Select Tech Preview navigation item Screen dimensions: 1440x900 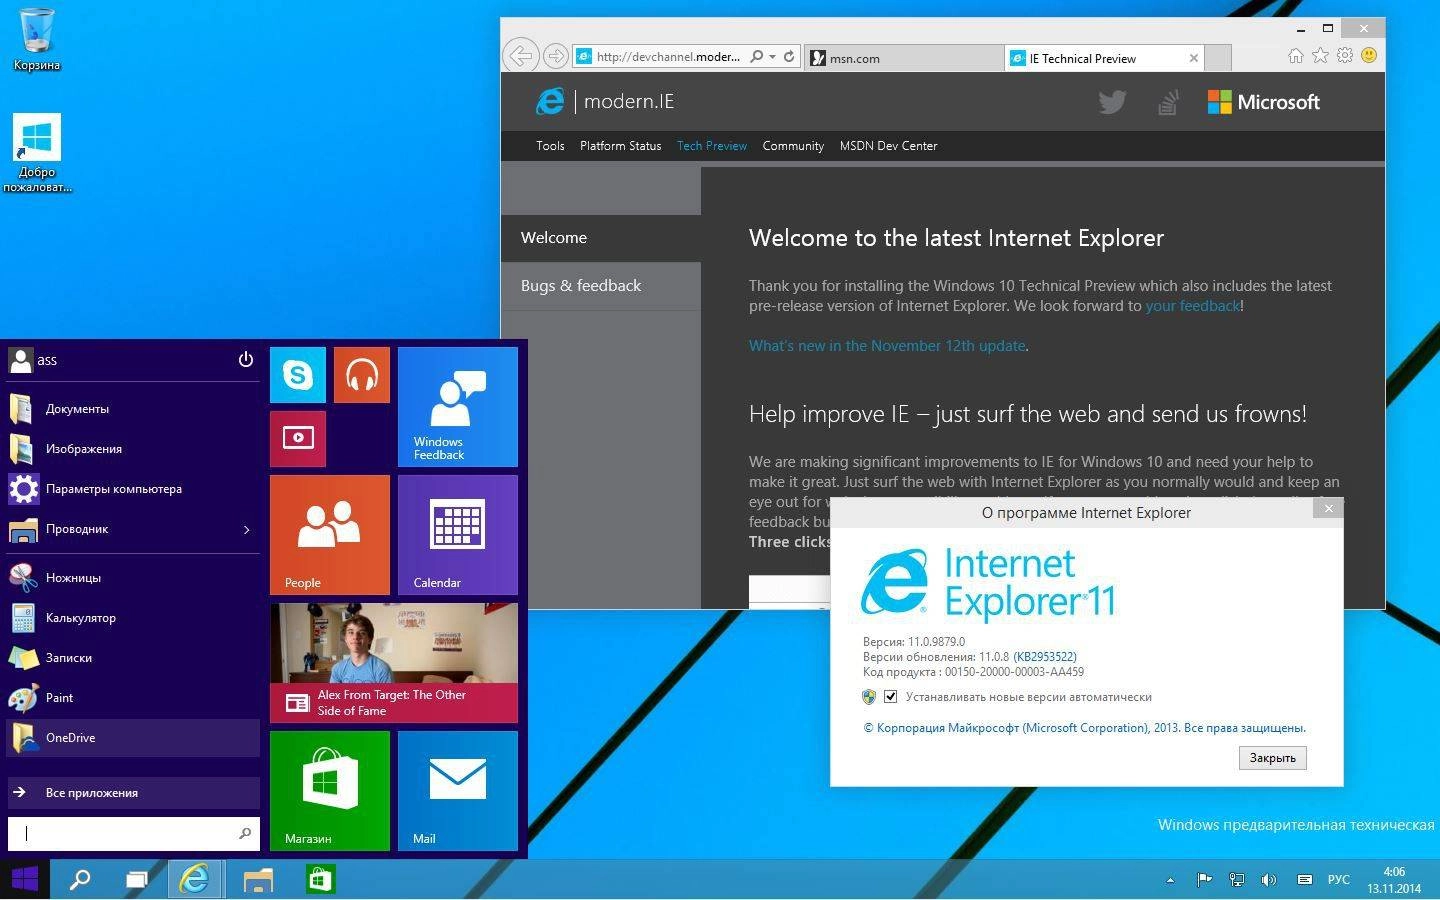tap(711, 146)
